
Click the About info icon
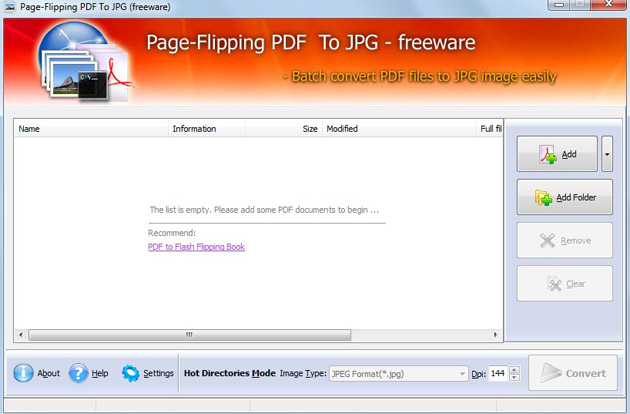pos(23,373)
